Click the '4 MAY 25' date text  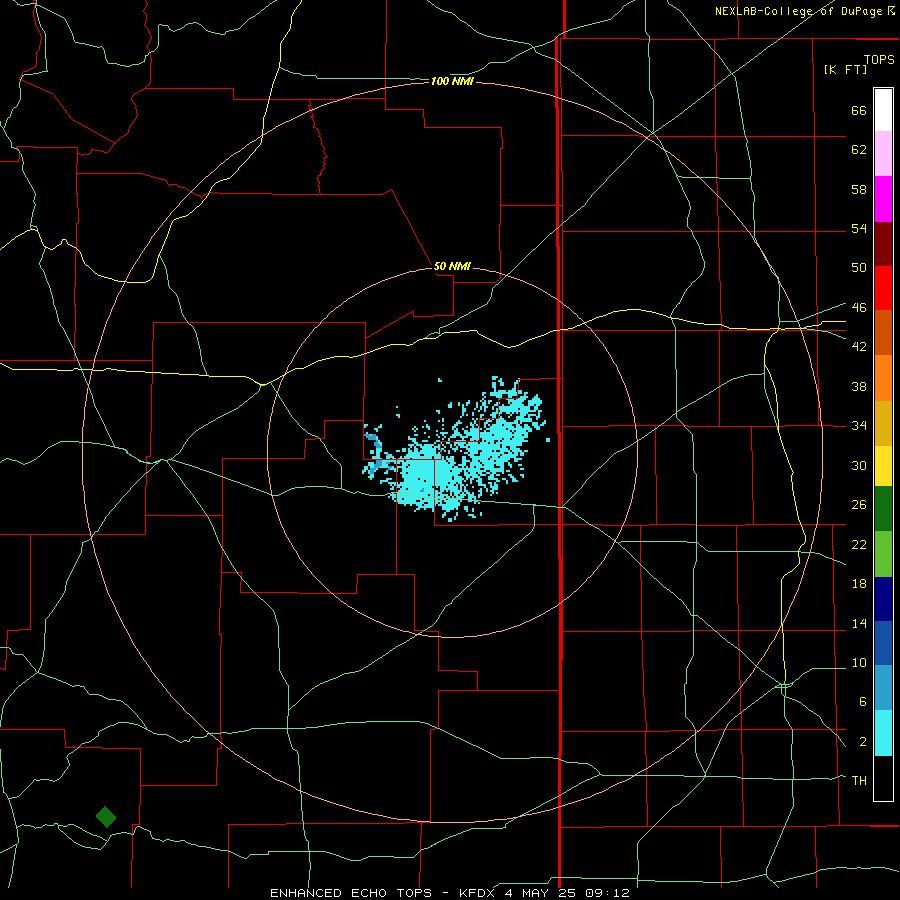[541, 893]
